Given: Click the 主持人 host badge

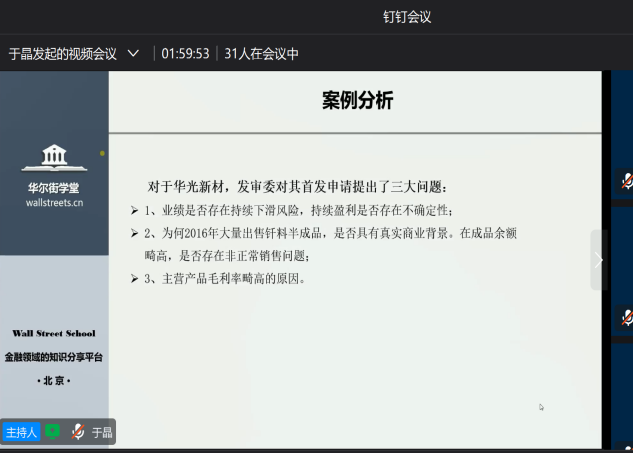Looking at the screenshot, I should tap(21, 432).
